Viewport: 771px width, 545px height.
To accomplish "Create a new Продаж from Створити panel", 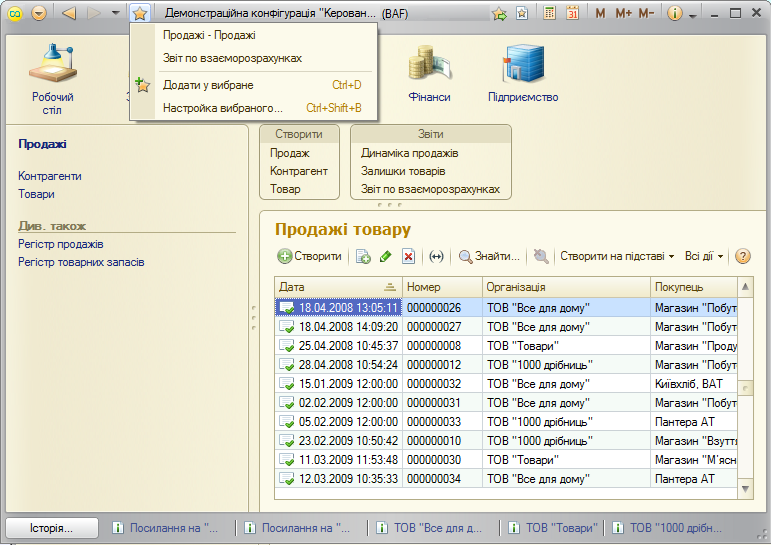I will (290, 153).
